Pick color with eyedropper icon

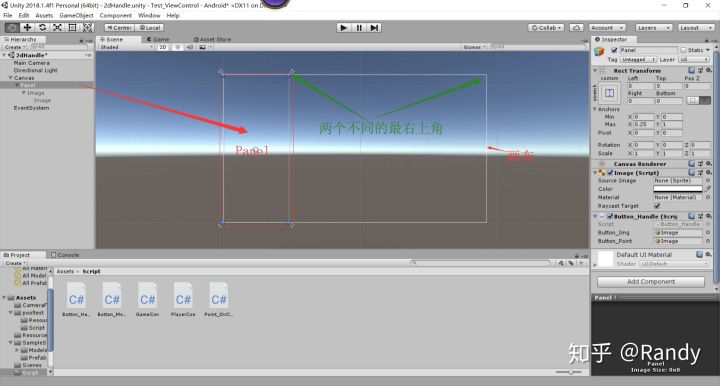pyautogui.click(x=708, y=189)
